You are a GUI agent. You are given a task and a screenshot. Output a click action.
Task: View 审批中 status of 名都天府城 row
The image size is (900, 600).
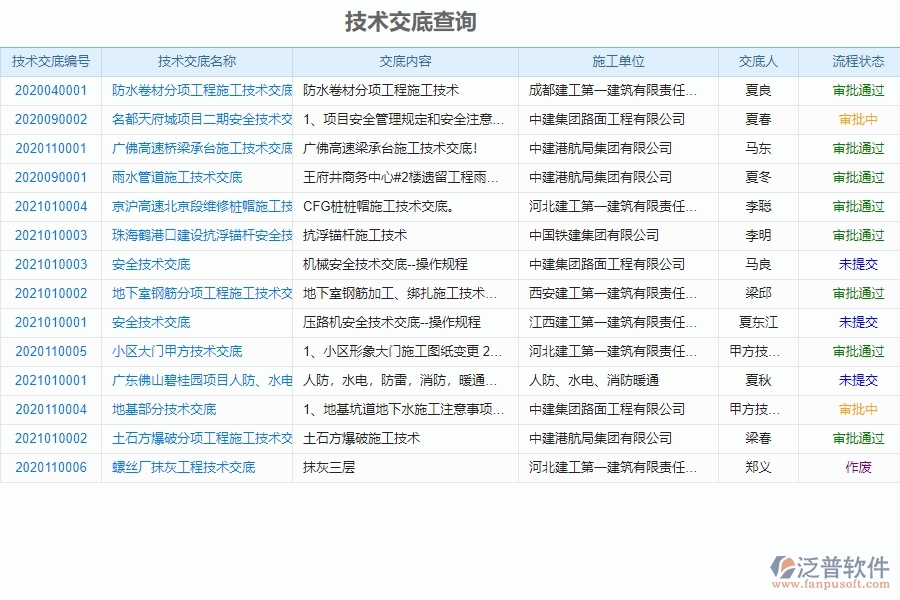click(857, 119)
